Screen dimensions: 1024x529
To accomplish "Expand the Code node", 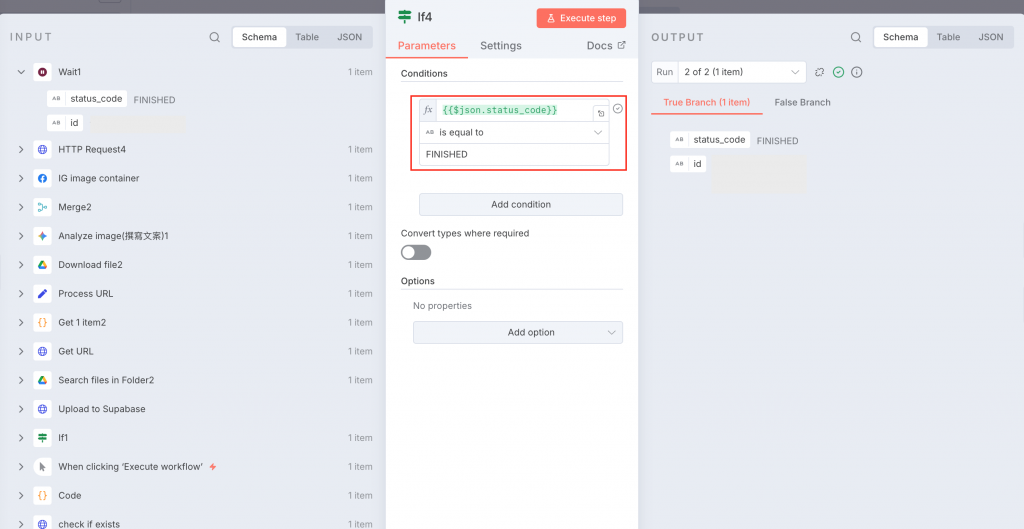I will (x=21, y=495).
